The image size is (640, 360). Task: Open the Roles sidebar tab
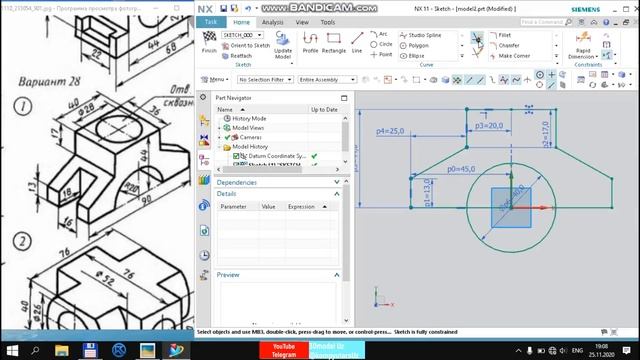(x=204, y=276)
